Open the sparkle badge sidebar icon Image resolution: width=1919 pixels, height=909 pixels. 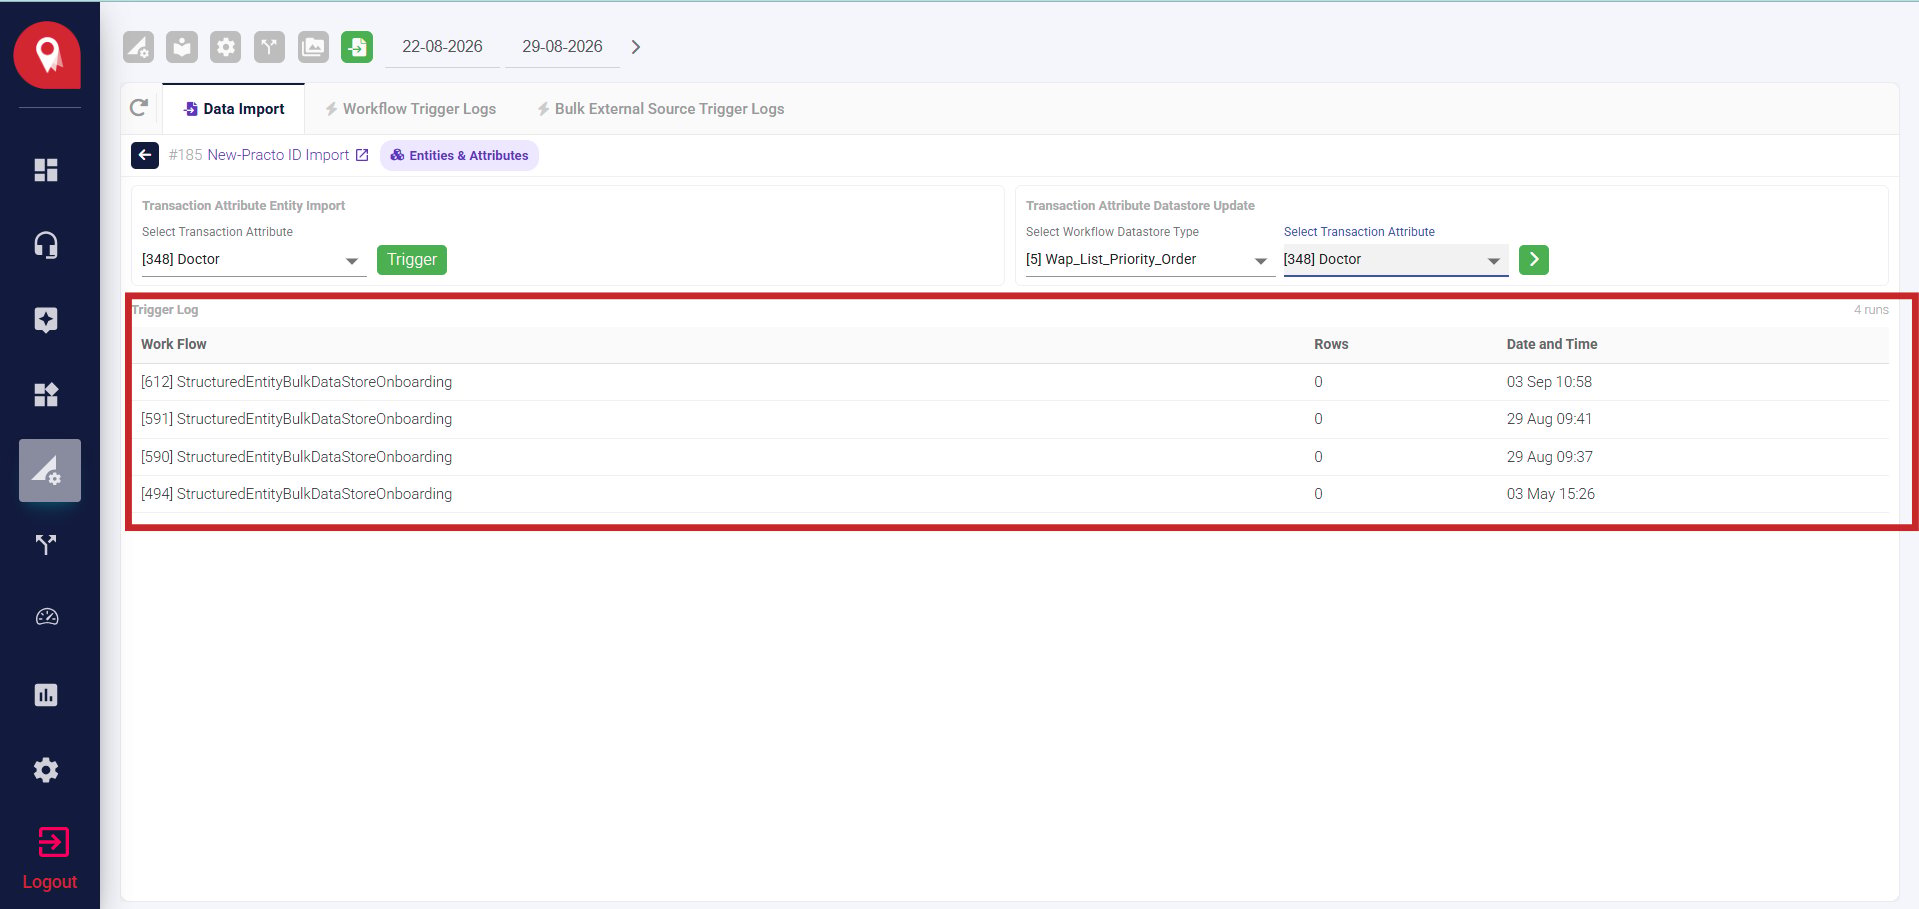tap(46, 320)
